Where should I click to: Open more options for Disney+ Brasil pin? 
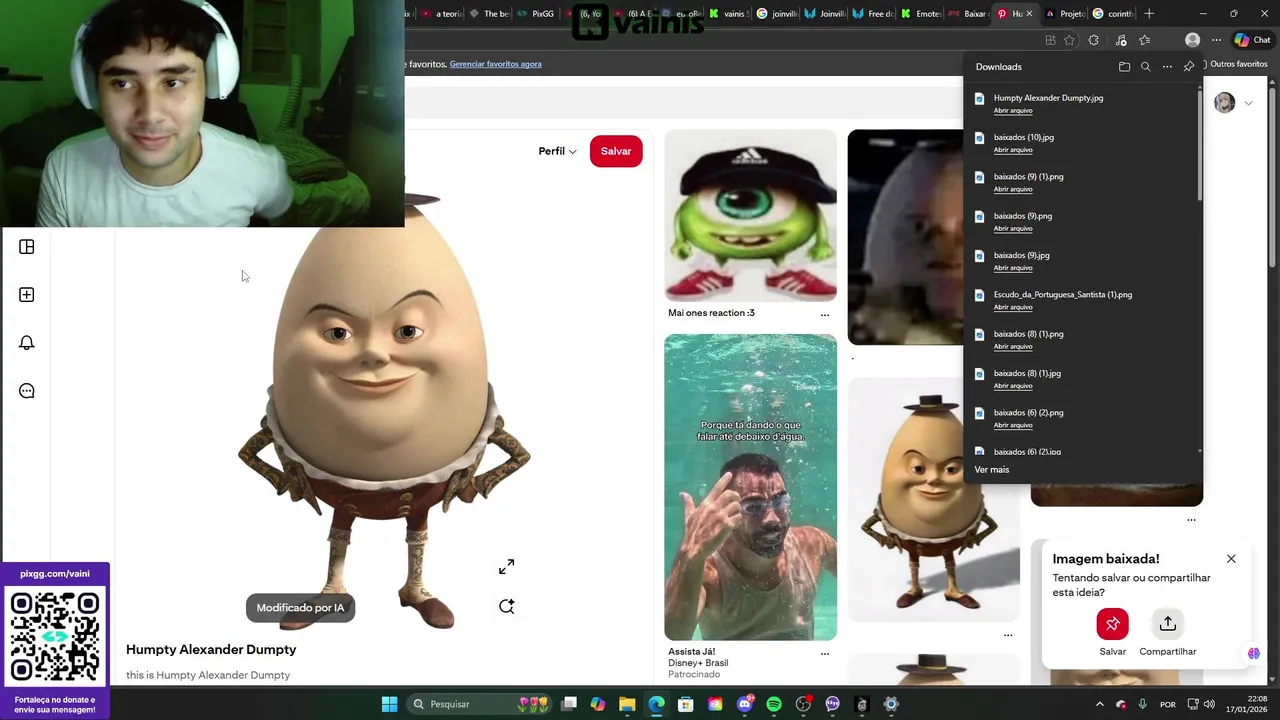click(825, 653)
